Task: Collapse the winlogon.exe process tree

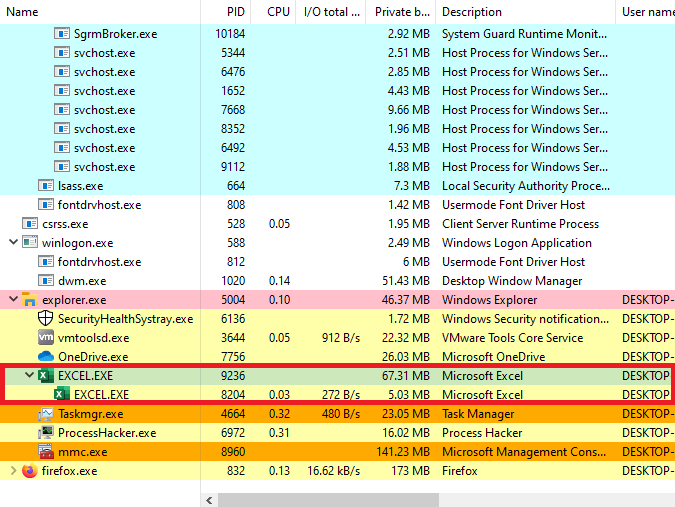Action: (x=13, y=242)
